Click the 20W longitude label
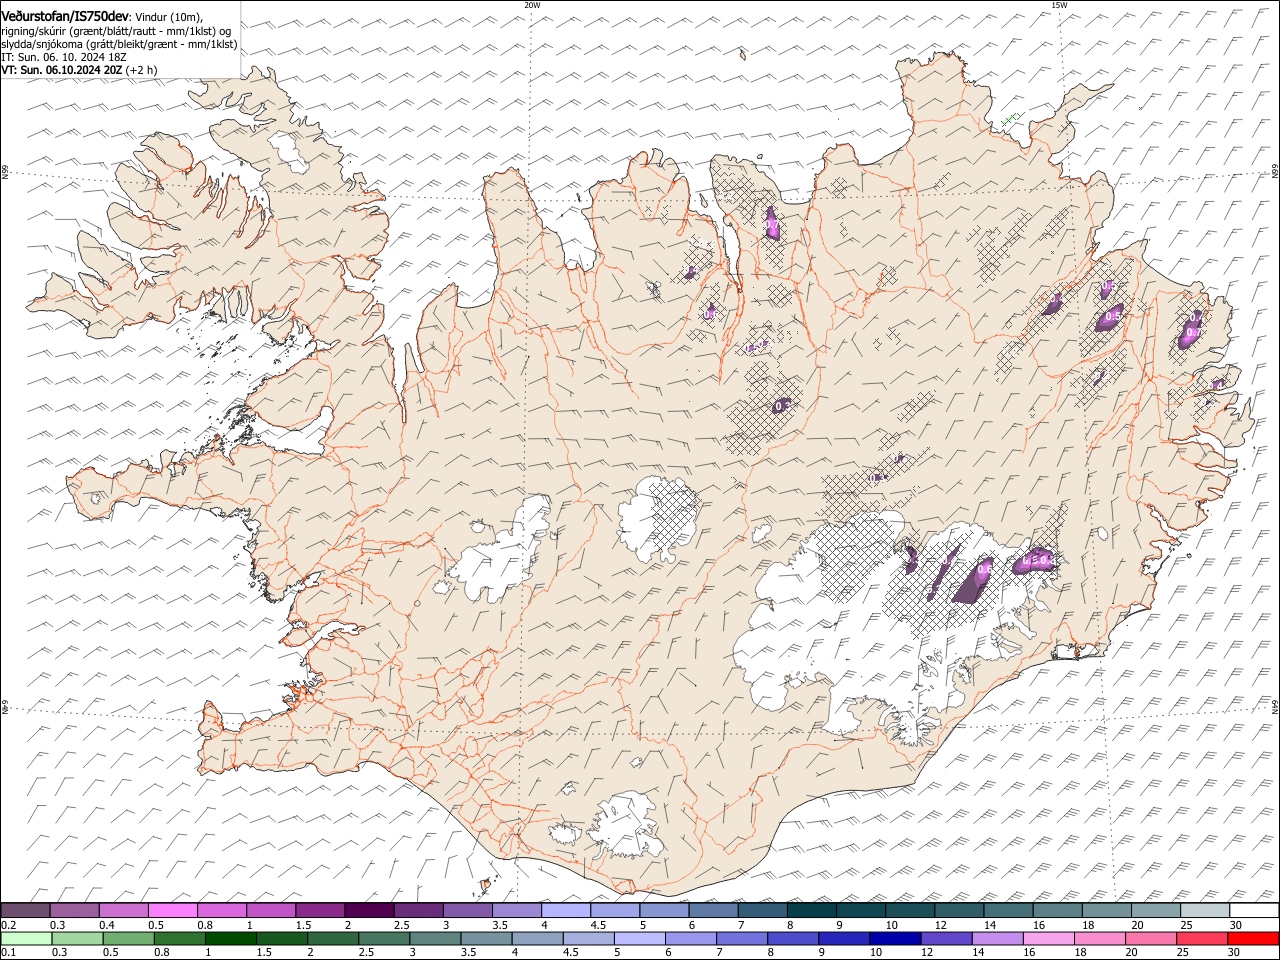The height and width of the screenshot is (960, 1280). coord(532,5)
